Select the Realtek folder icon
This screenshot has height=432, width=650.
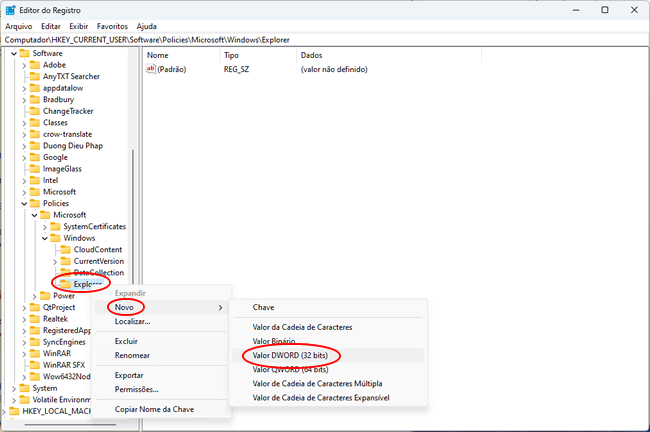point(35,318)
